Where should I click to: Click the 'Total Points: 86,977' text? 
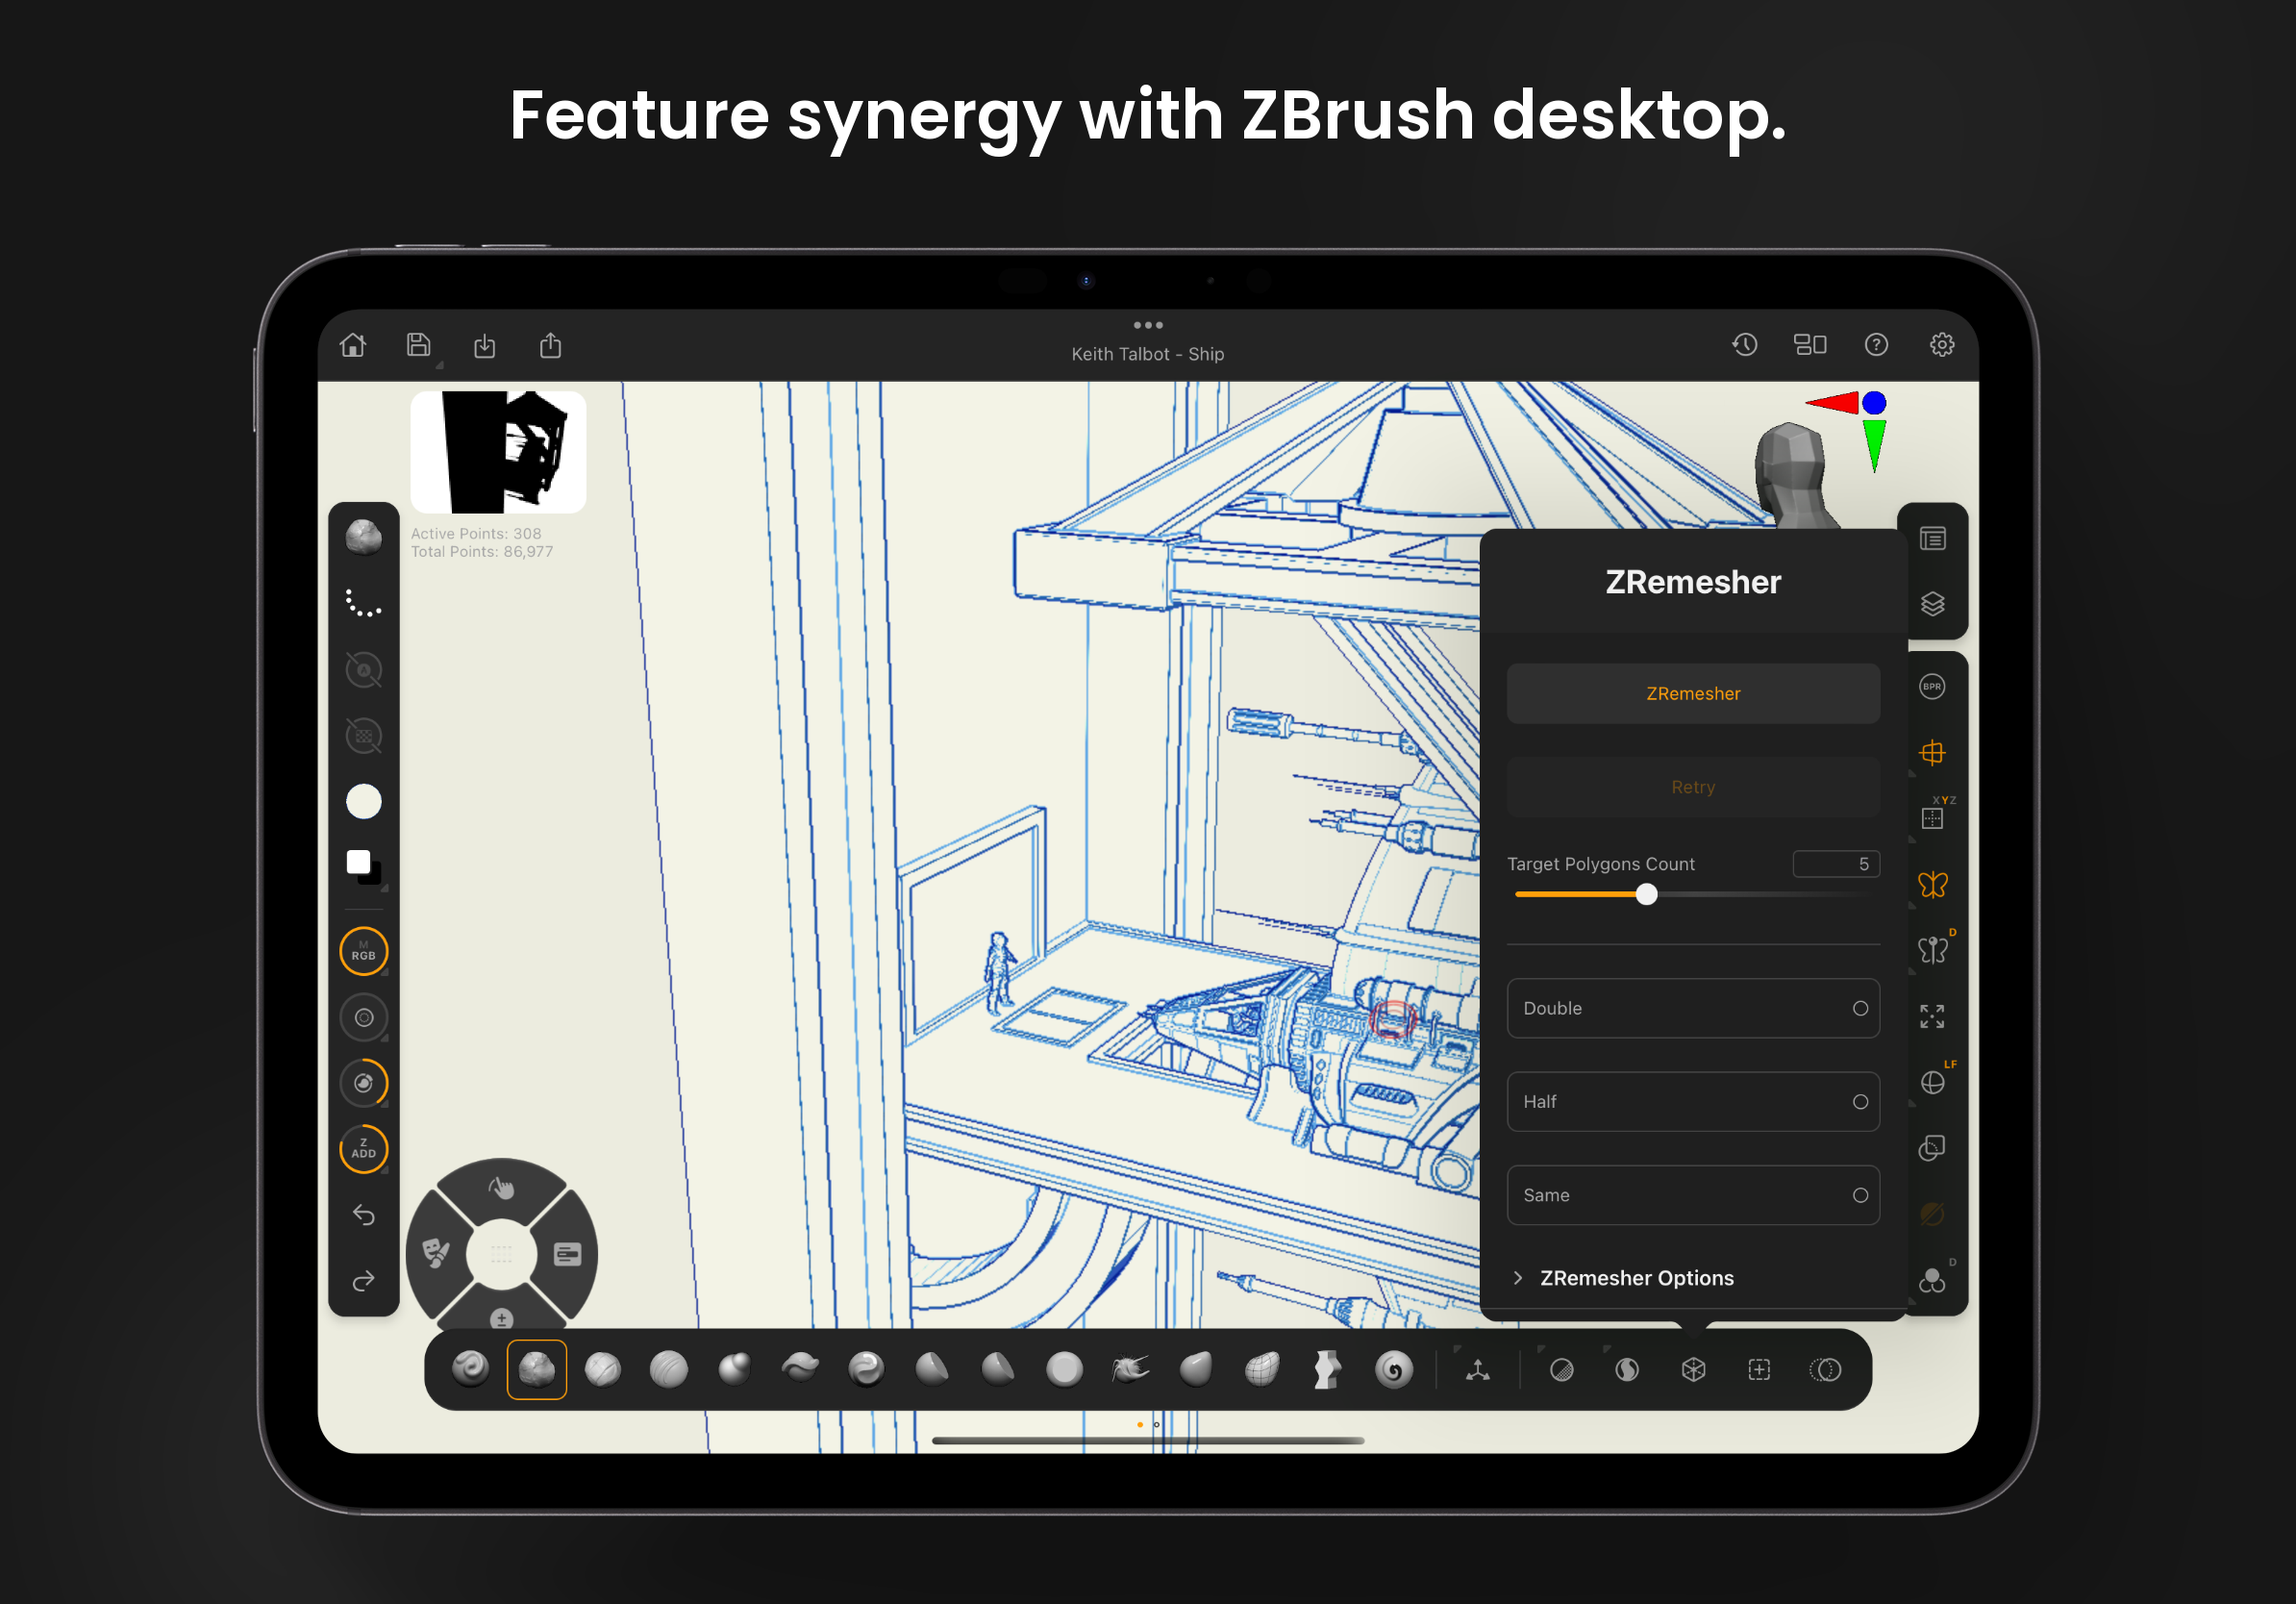point(482,552)
